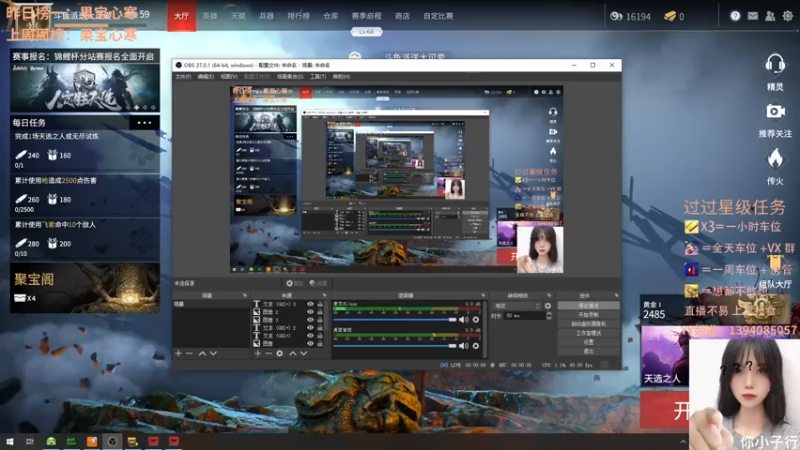Pop out the 场景 dock panel
This screenshot has height=450, width=800.
point(245,295)
